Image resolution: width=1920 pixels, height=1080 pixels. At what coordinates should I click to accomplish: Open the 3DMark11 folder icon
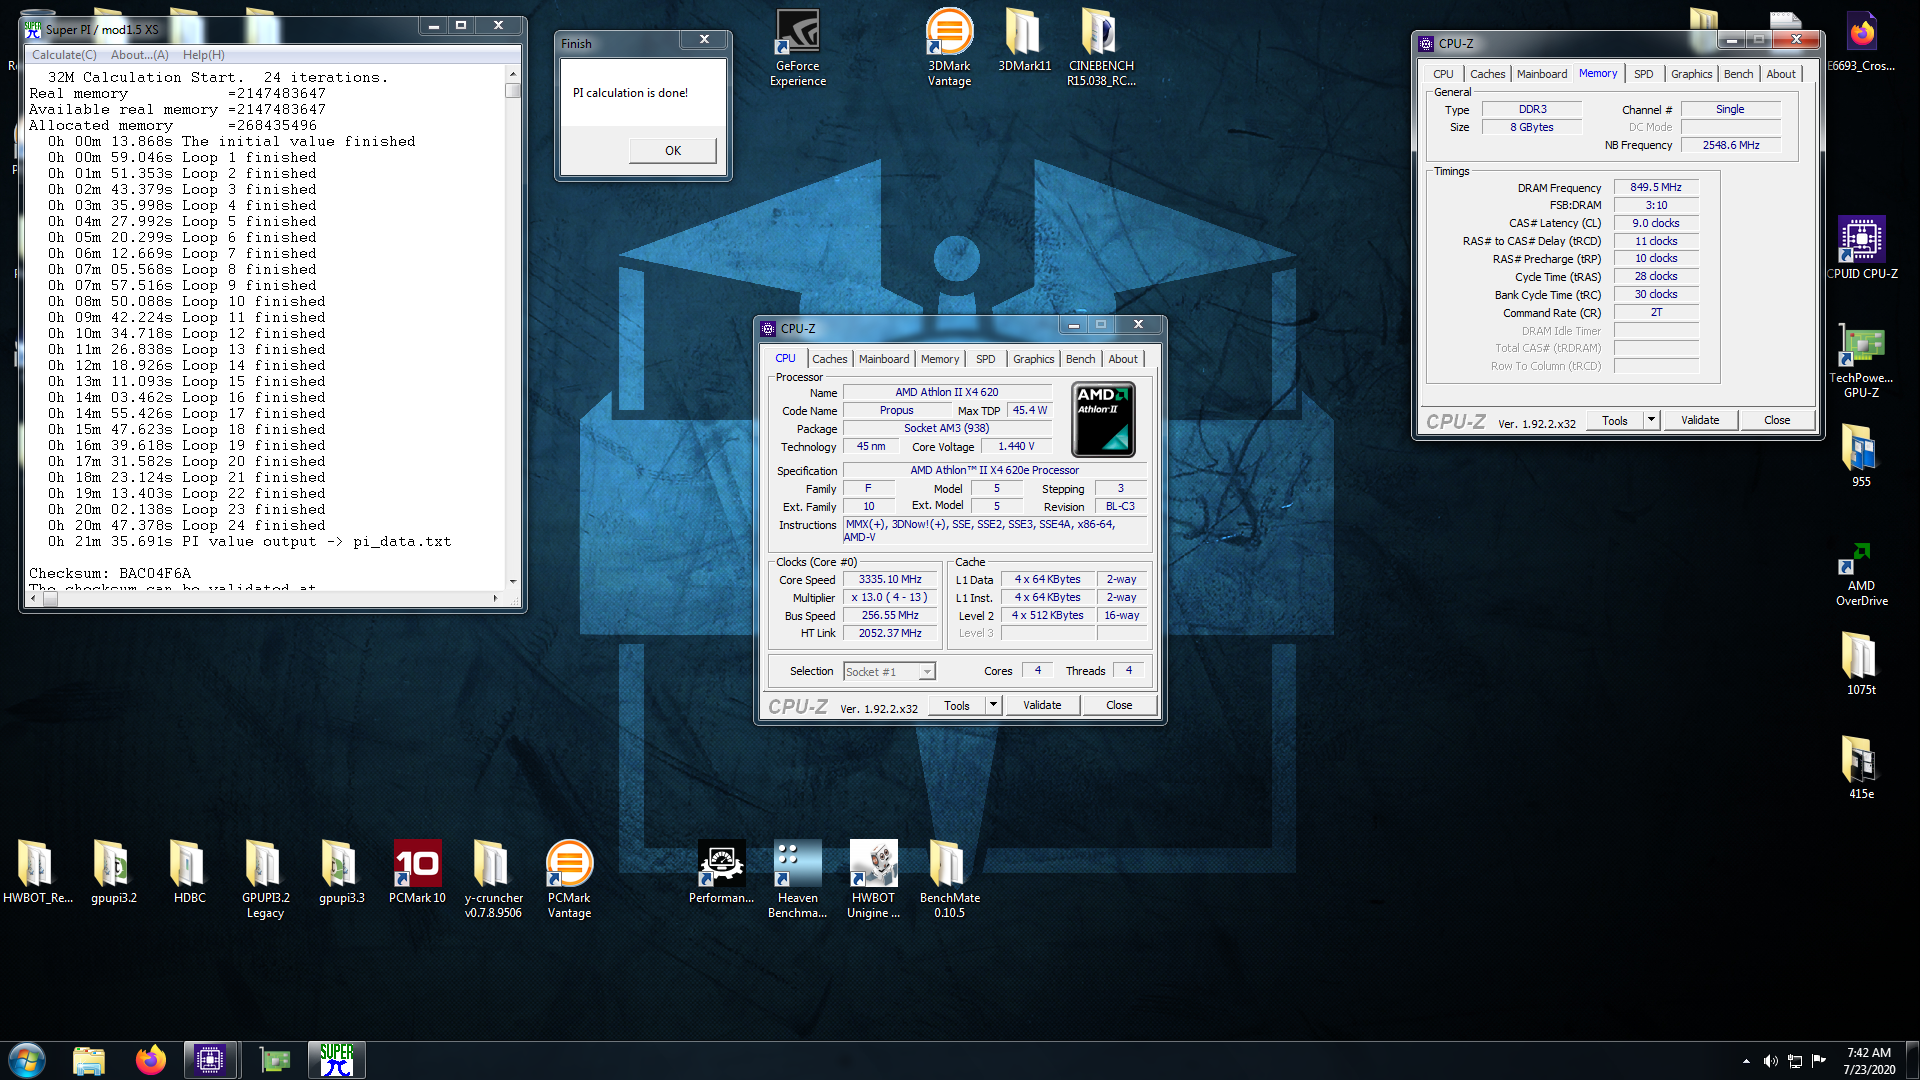[1024, 41]
